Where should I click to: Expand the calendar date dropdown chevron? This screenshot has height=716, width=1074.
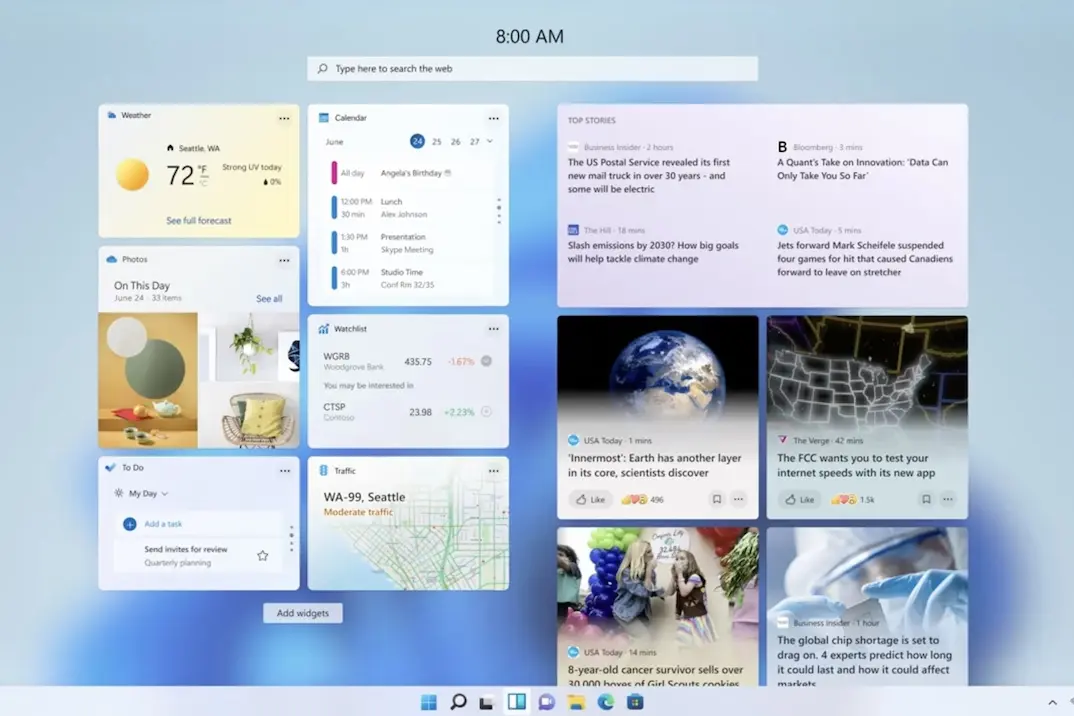[490, 141]
